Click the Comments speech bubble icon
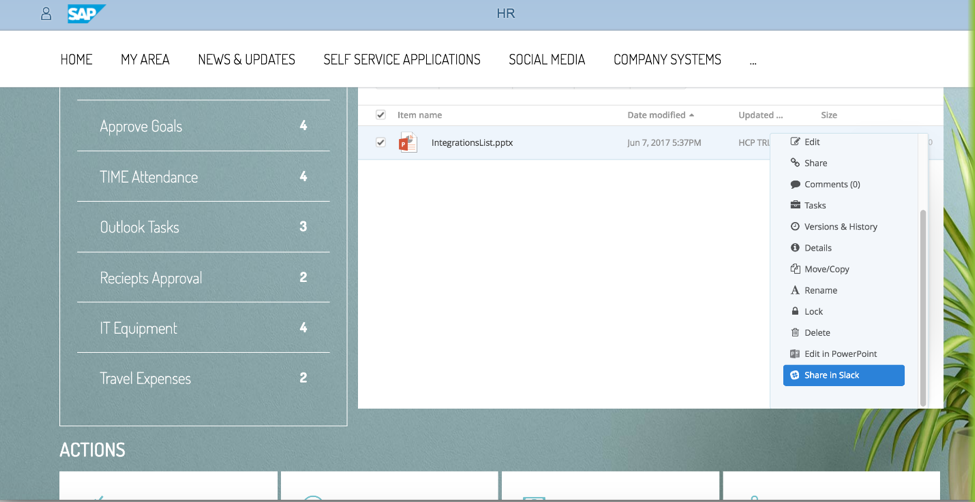Image resolution: width=975 pixels, height=502 pixels. (x=795, y=184)
